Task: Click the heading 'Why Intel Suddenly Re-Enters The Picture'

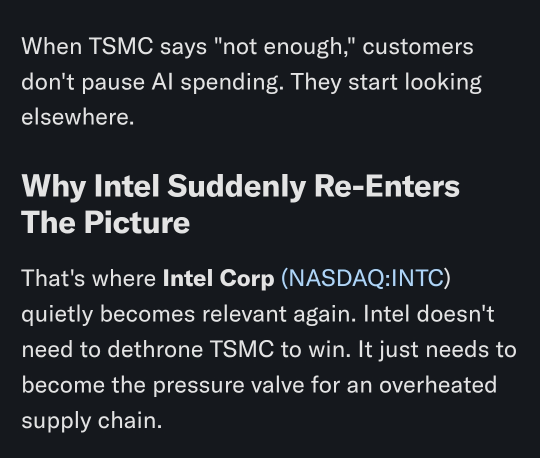Action: point(240,204)
